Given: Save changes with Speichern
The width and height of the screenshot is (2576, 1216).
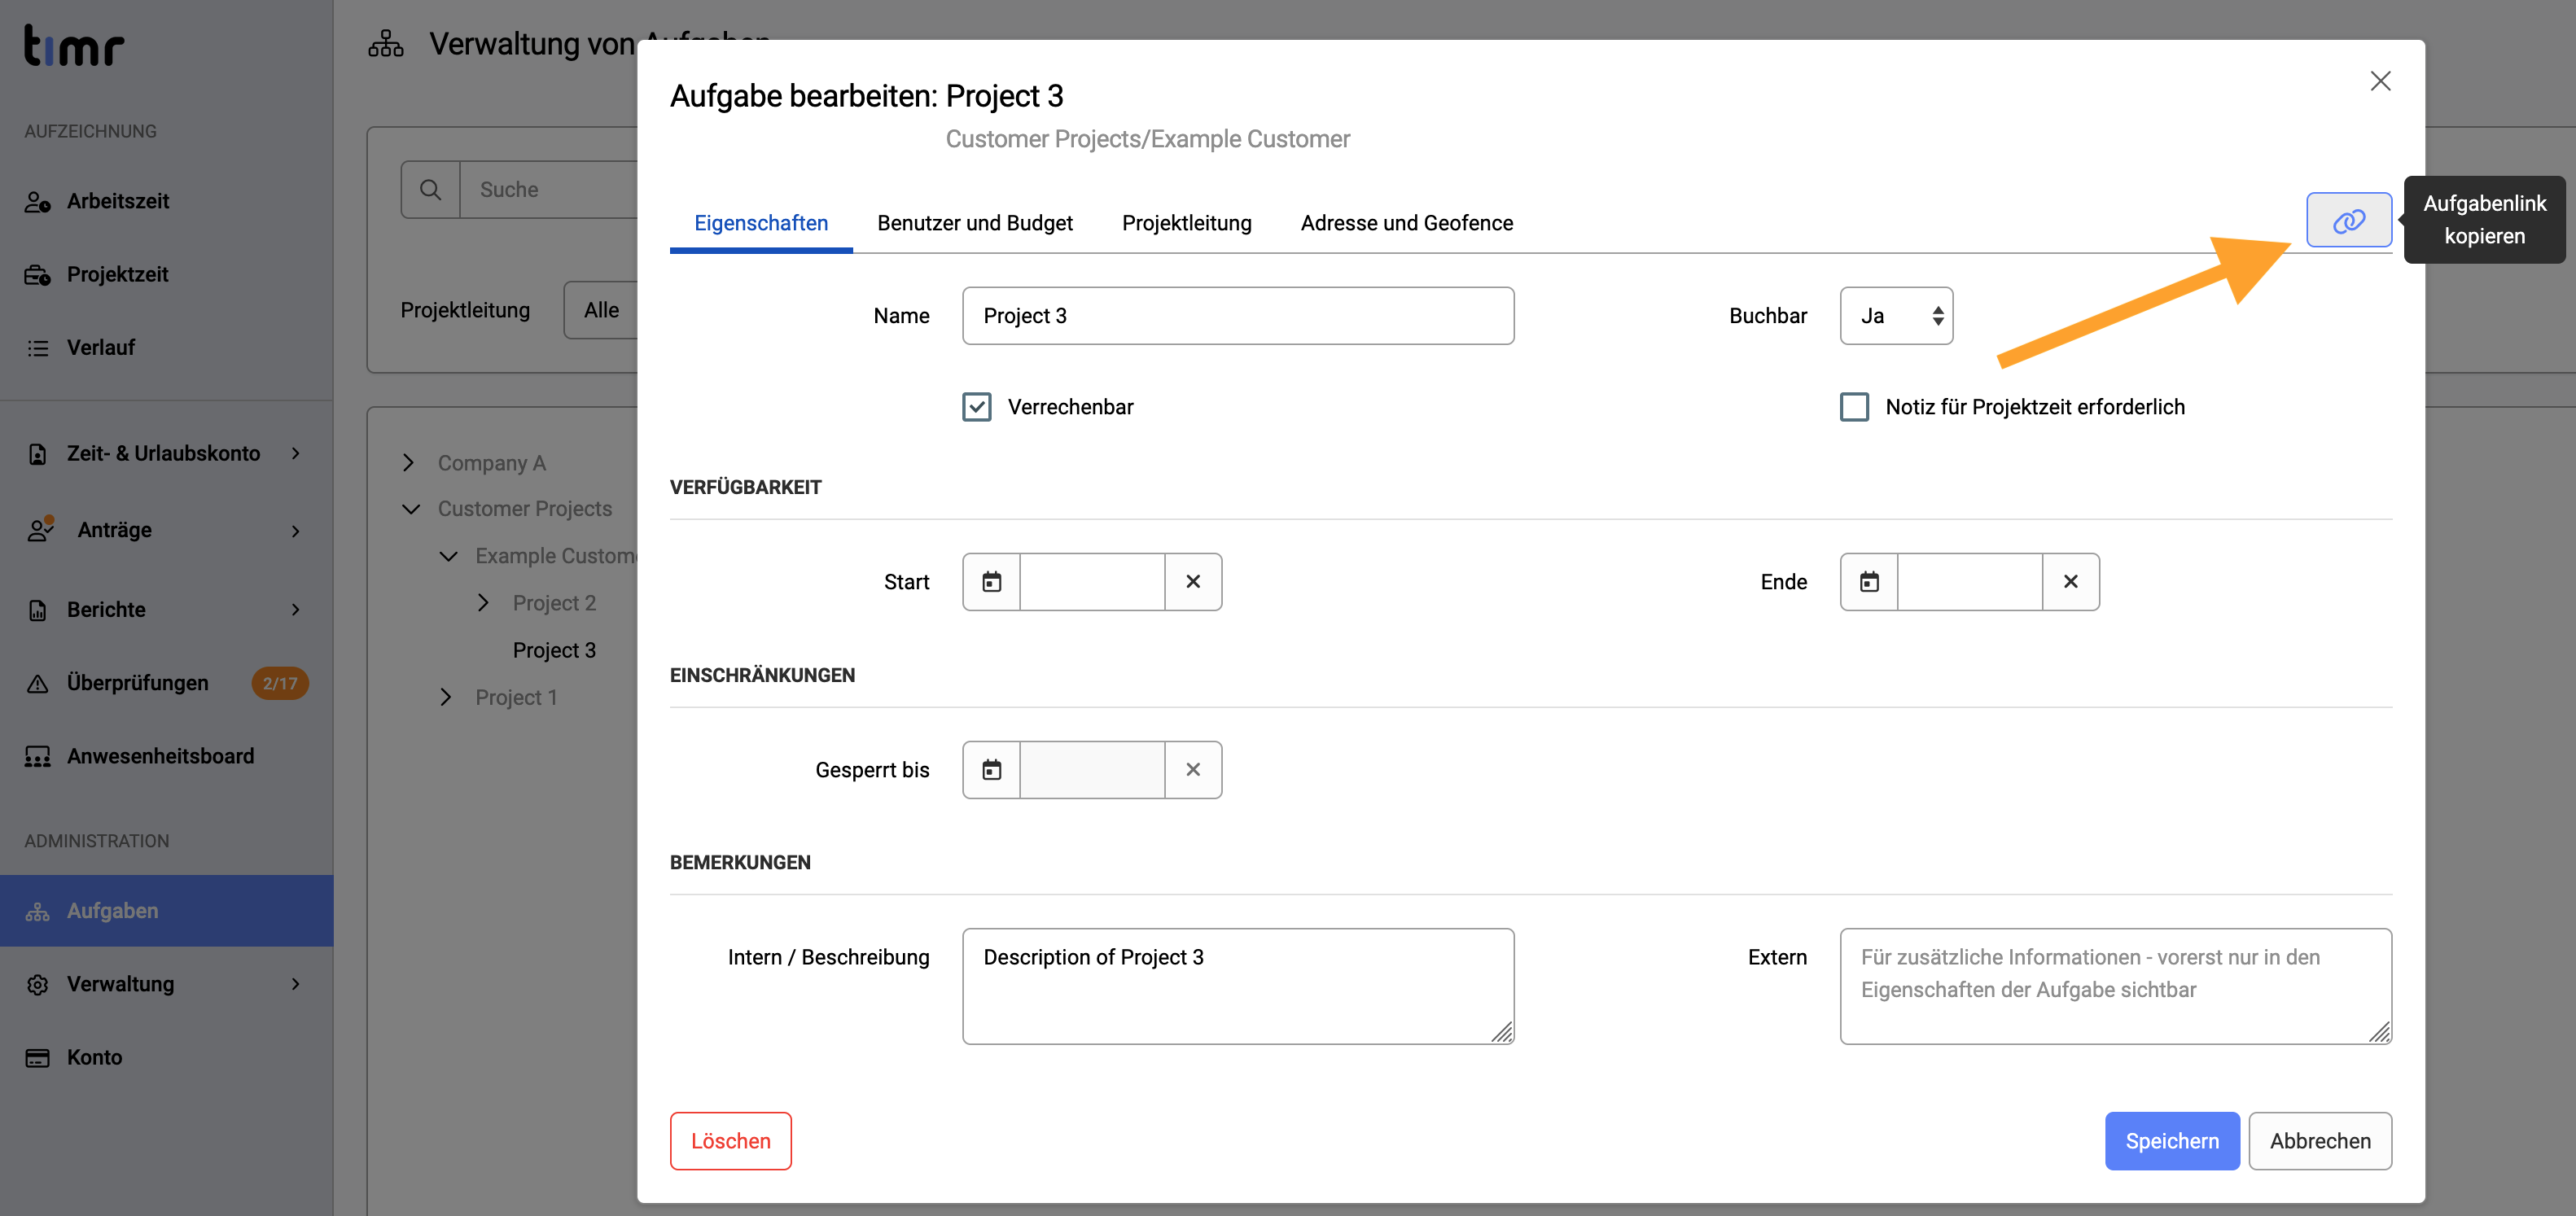Looking at the screenshot, I should 2172,1141.
